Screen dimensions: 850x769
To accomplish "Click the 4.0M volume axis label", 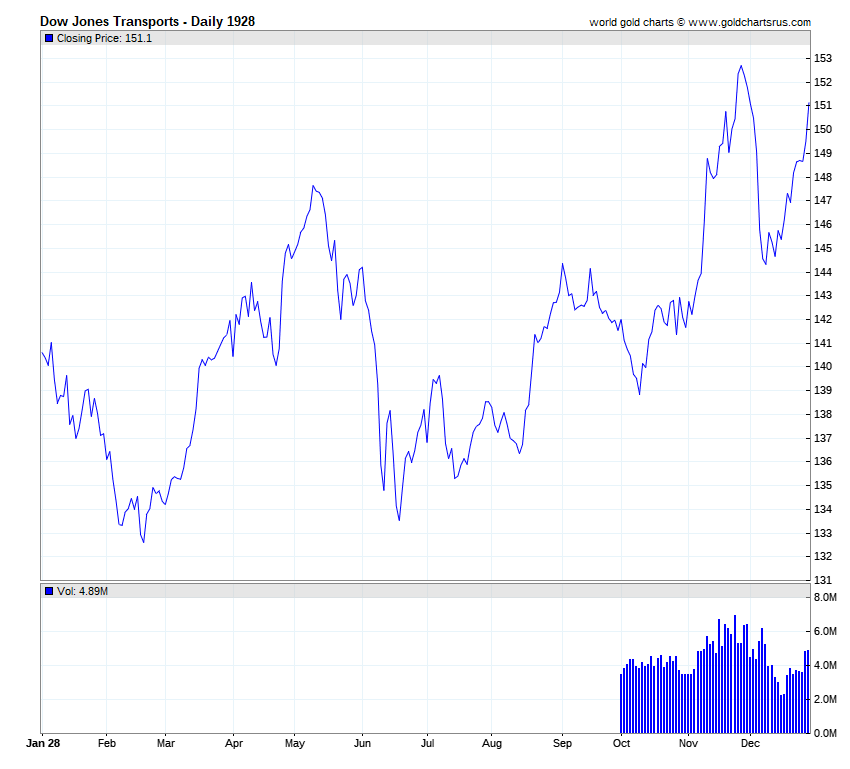I will tap(825, 665).
